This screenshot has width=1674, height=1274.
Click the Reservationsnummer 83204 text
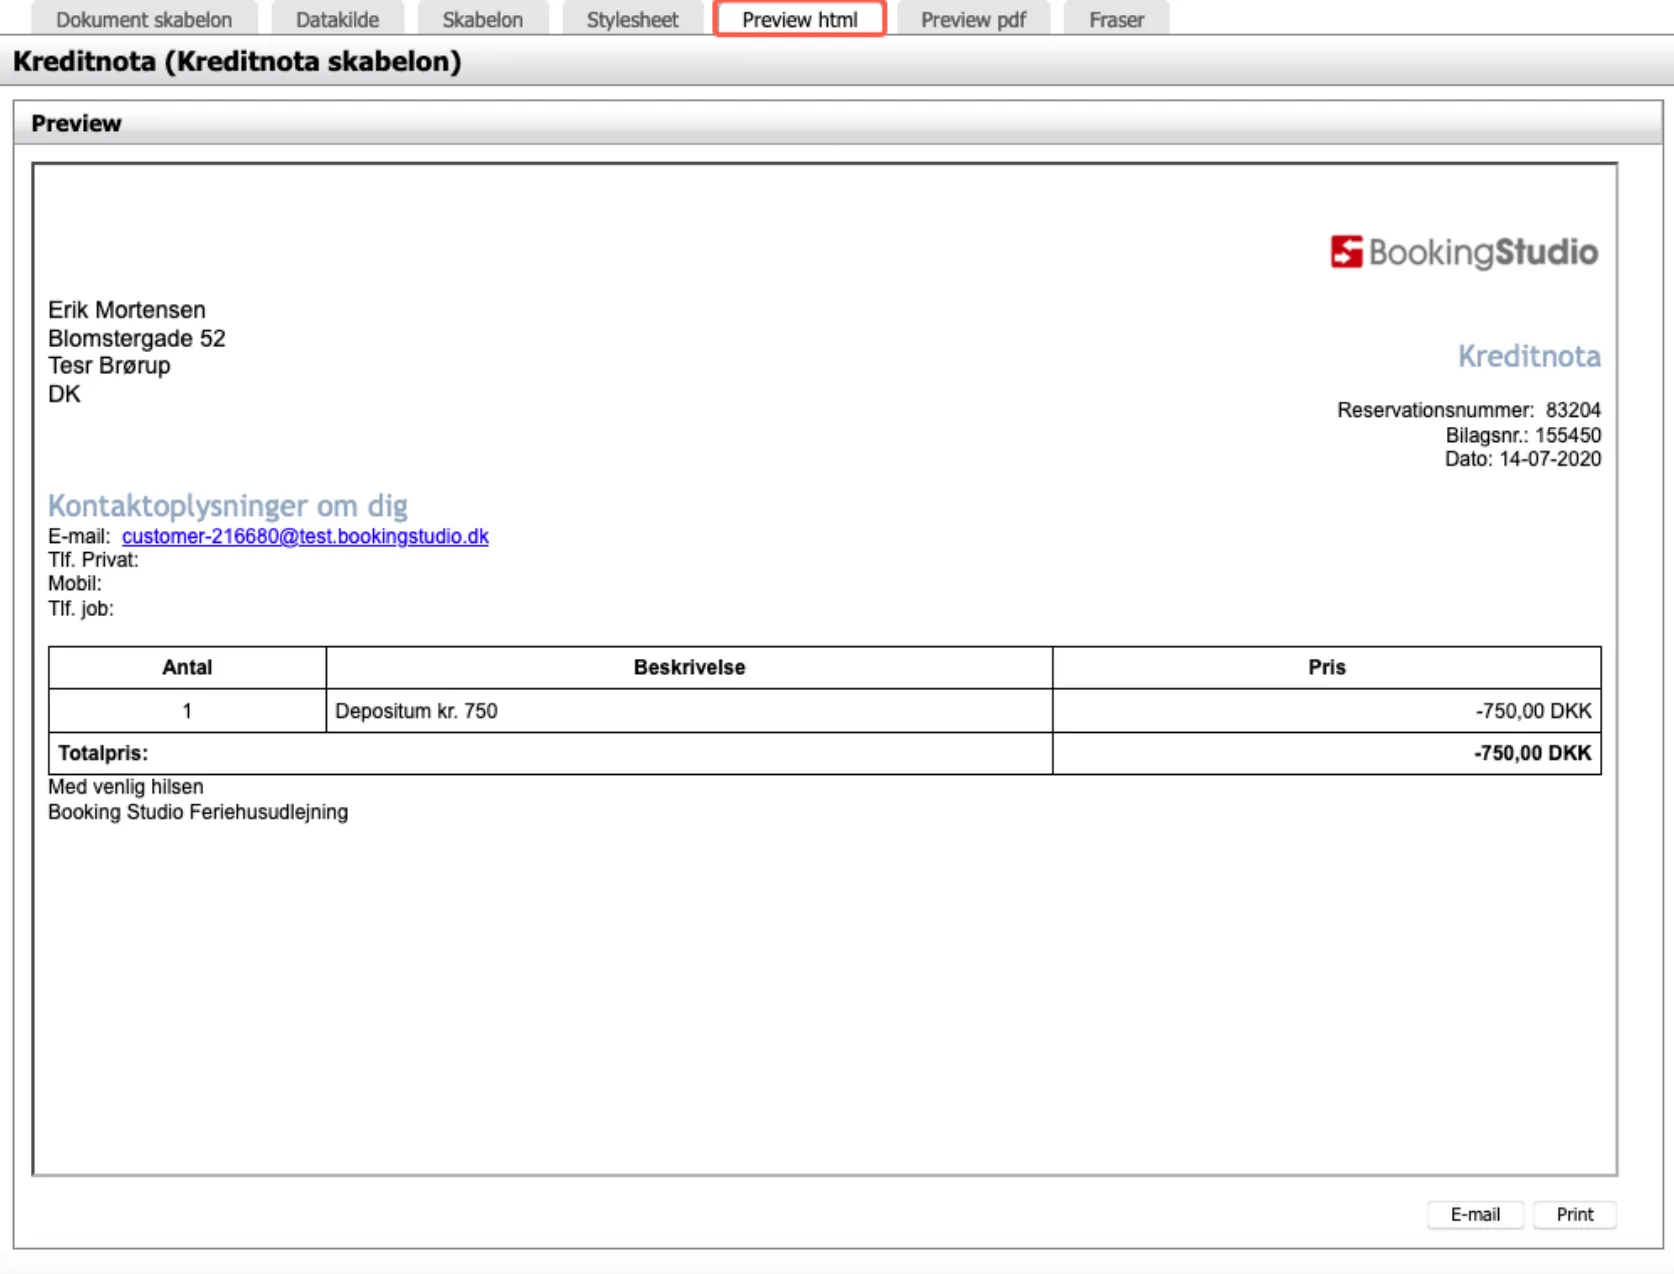(x=1468, y=410)
